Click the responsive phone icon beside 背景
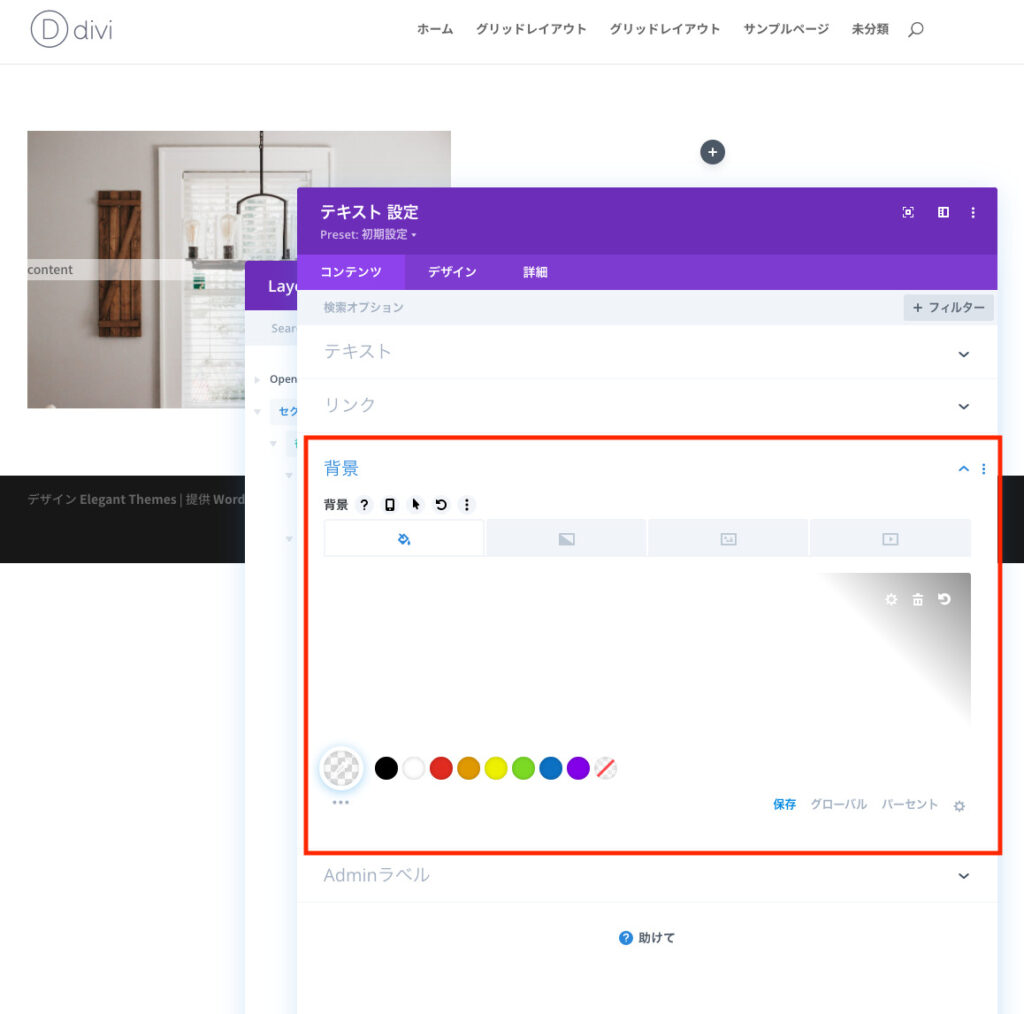 coord(390,505)
